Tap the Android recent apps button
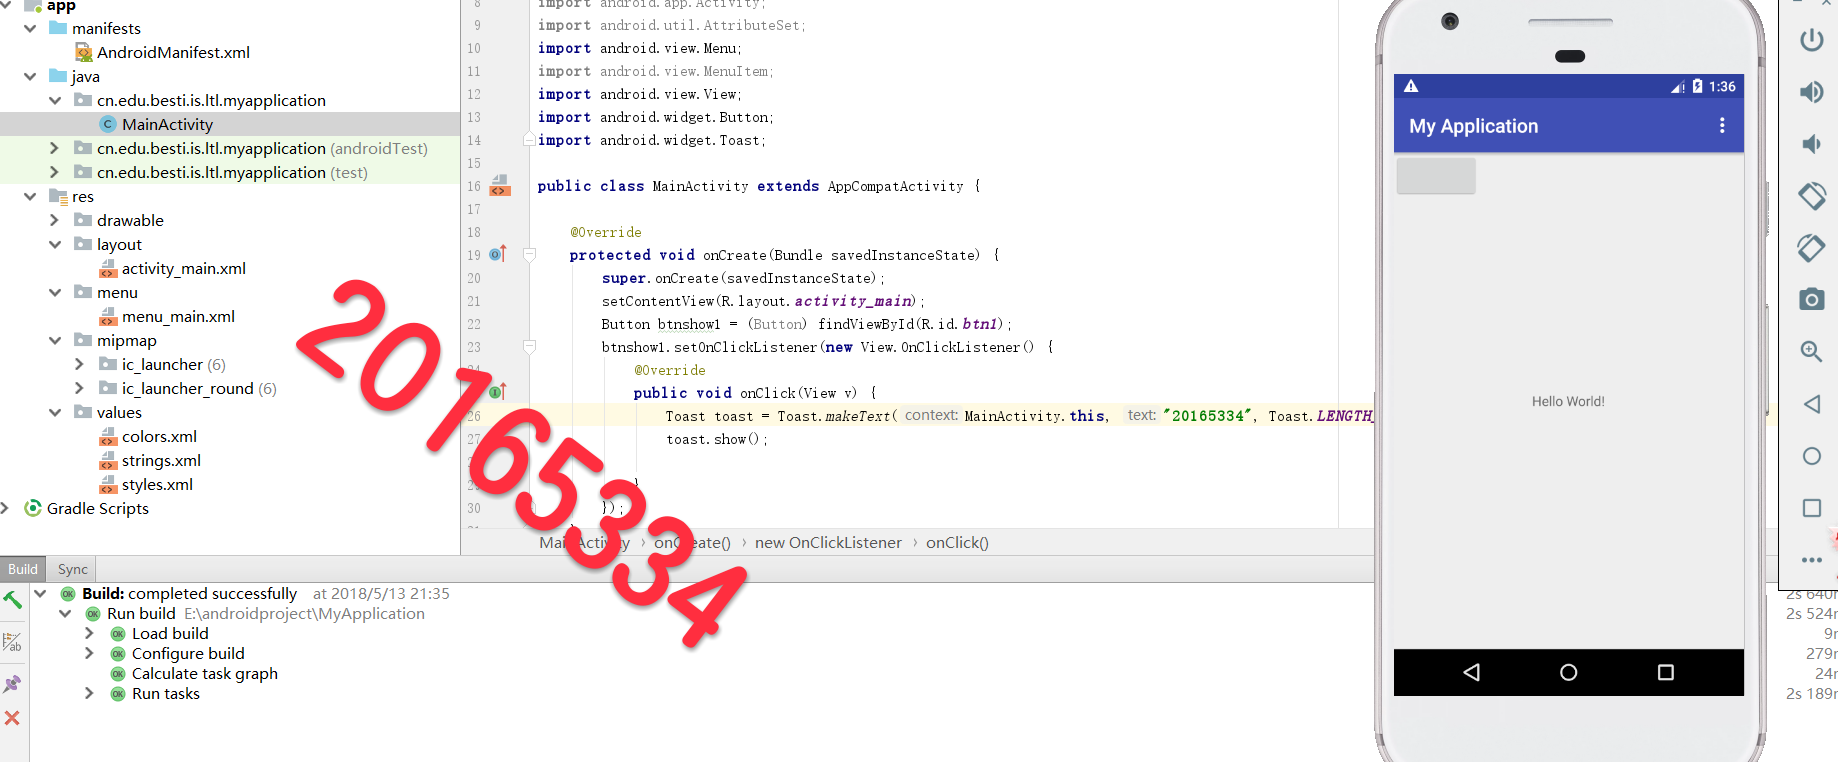The image size is (1838, 762). 1665,672
